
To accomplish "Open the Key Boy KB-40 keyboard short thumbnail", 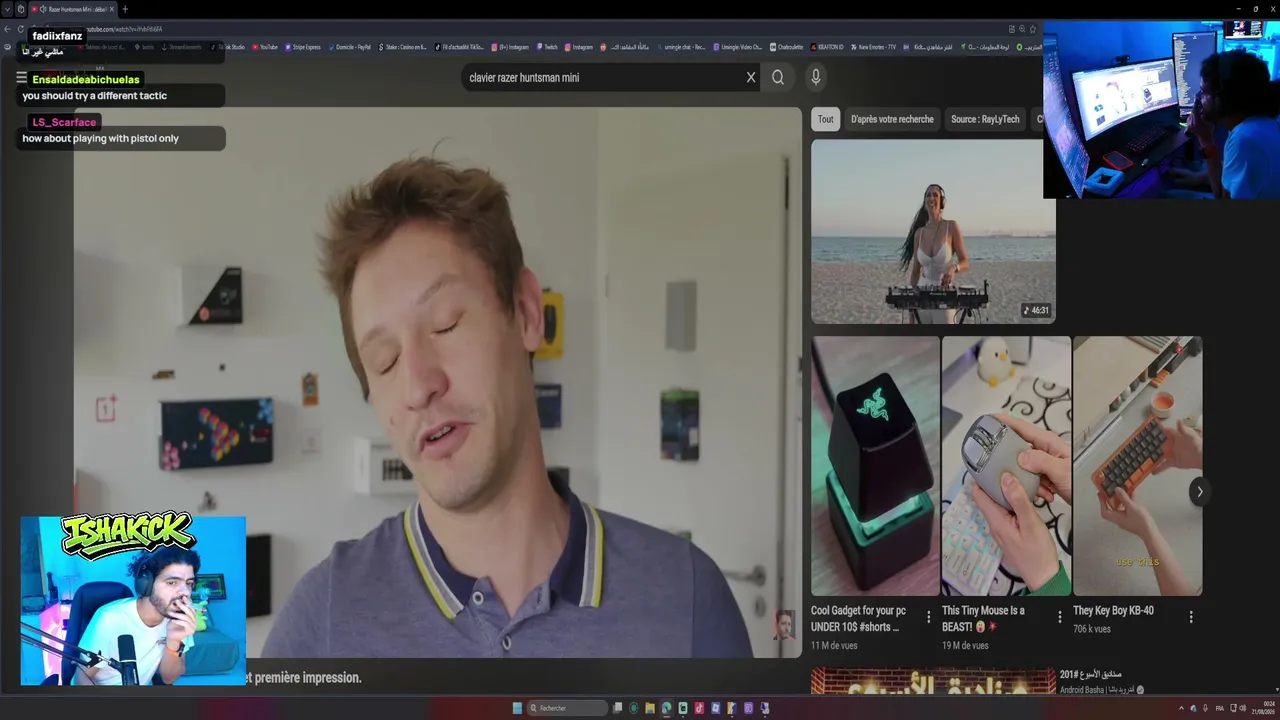I will 1137,466.
